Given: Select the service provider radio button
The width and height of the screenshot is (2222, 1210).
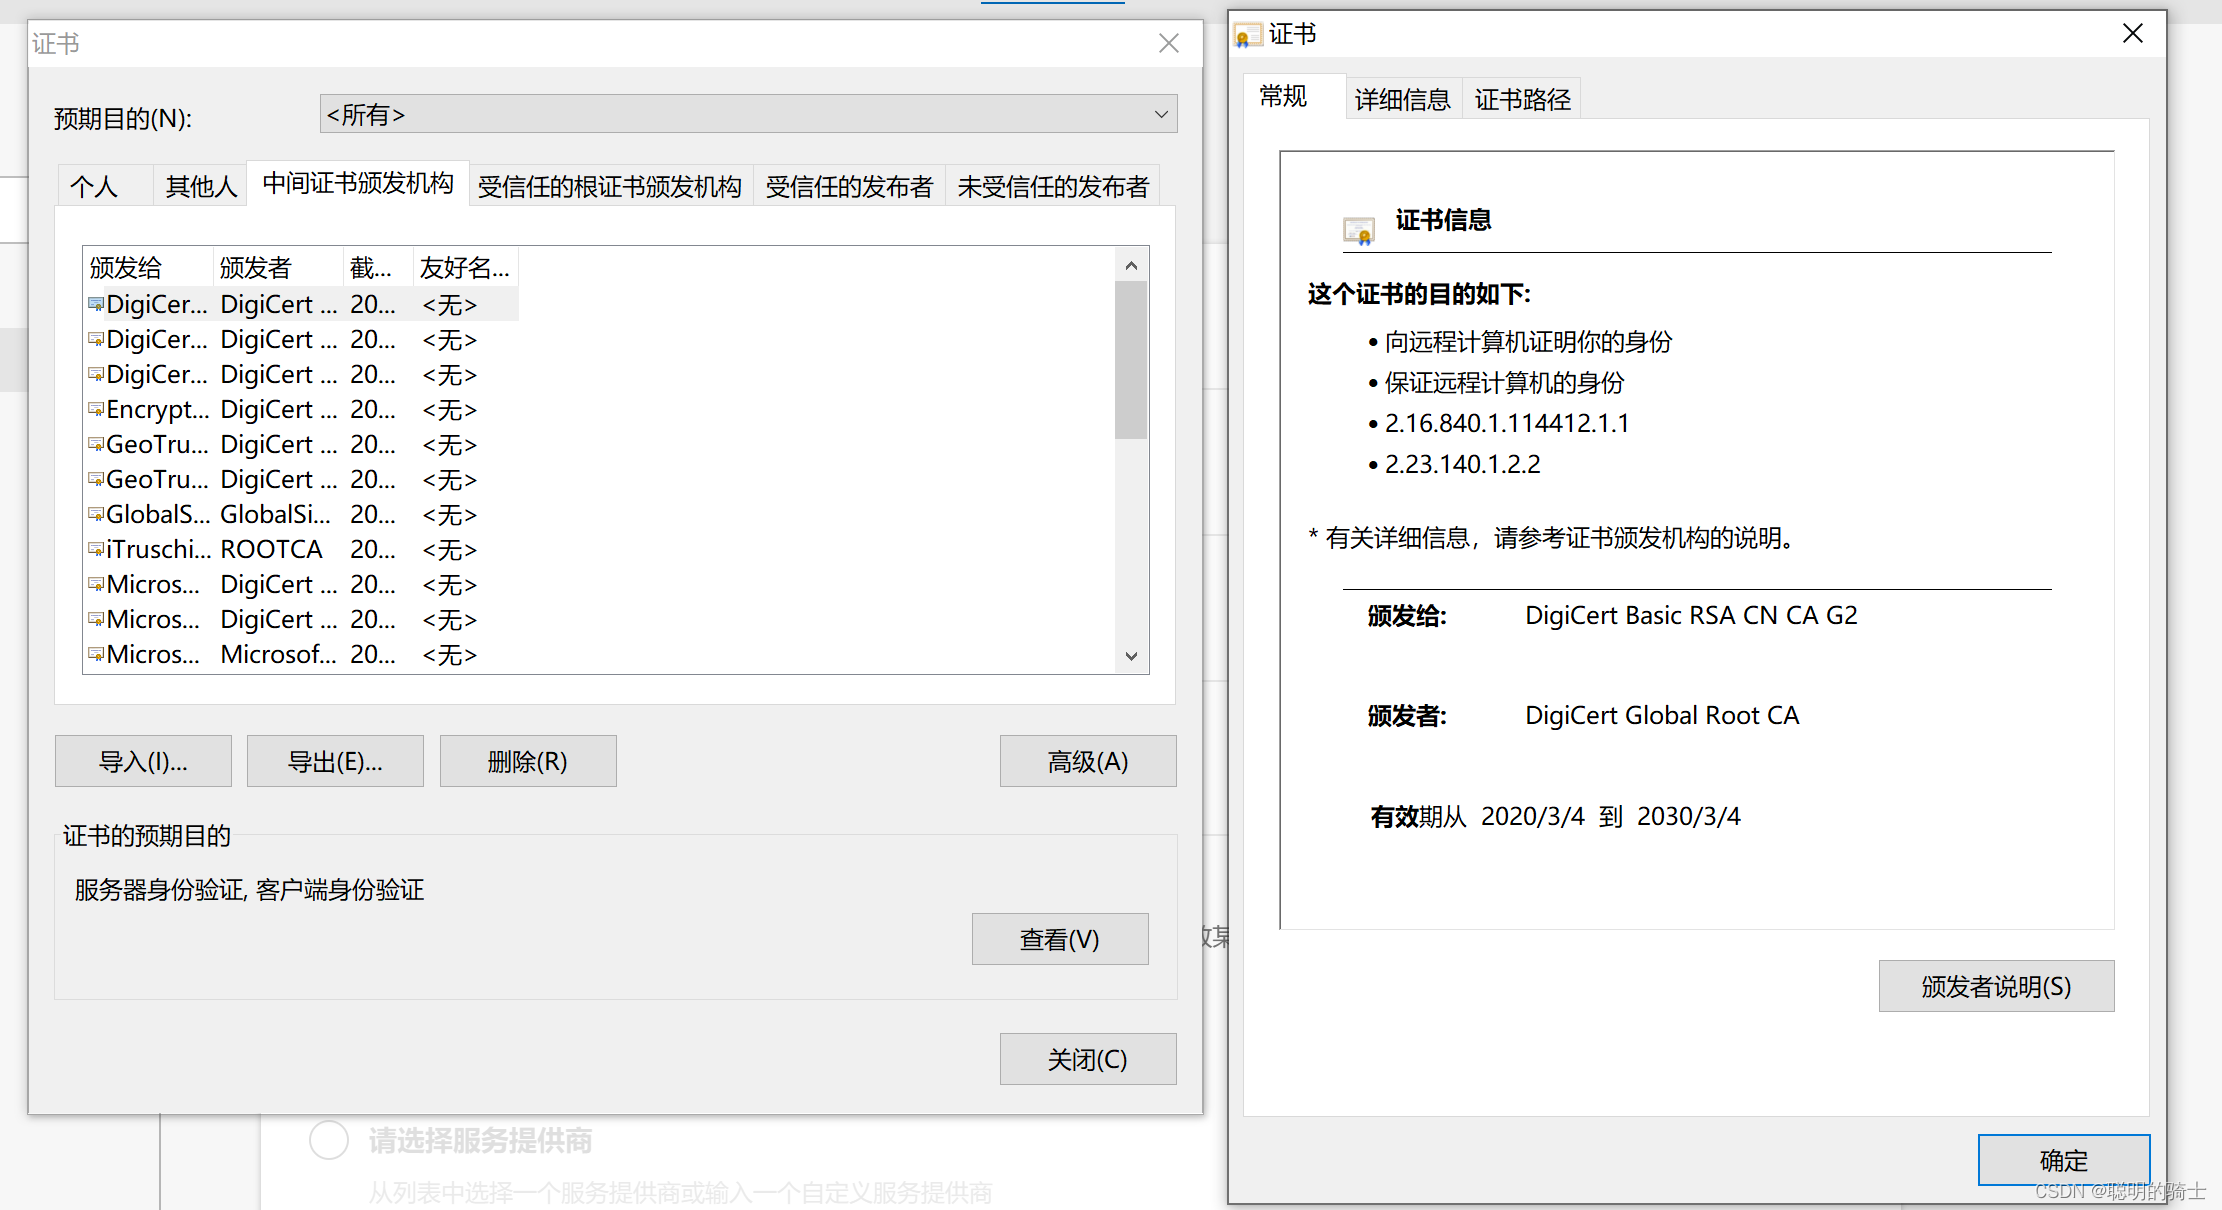Looking at the screenshot, I should pyautogui.click(x=329, y=1140).
